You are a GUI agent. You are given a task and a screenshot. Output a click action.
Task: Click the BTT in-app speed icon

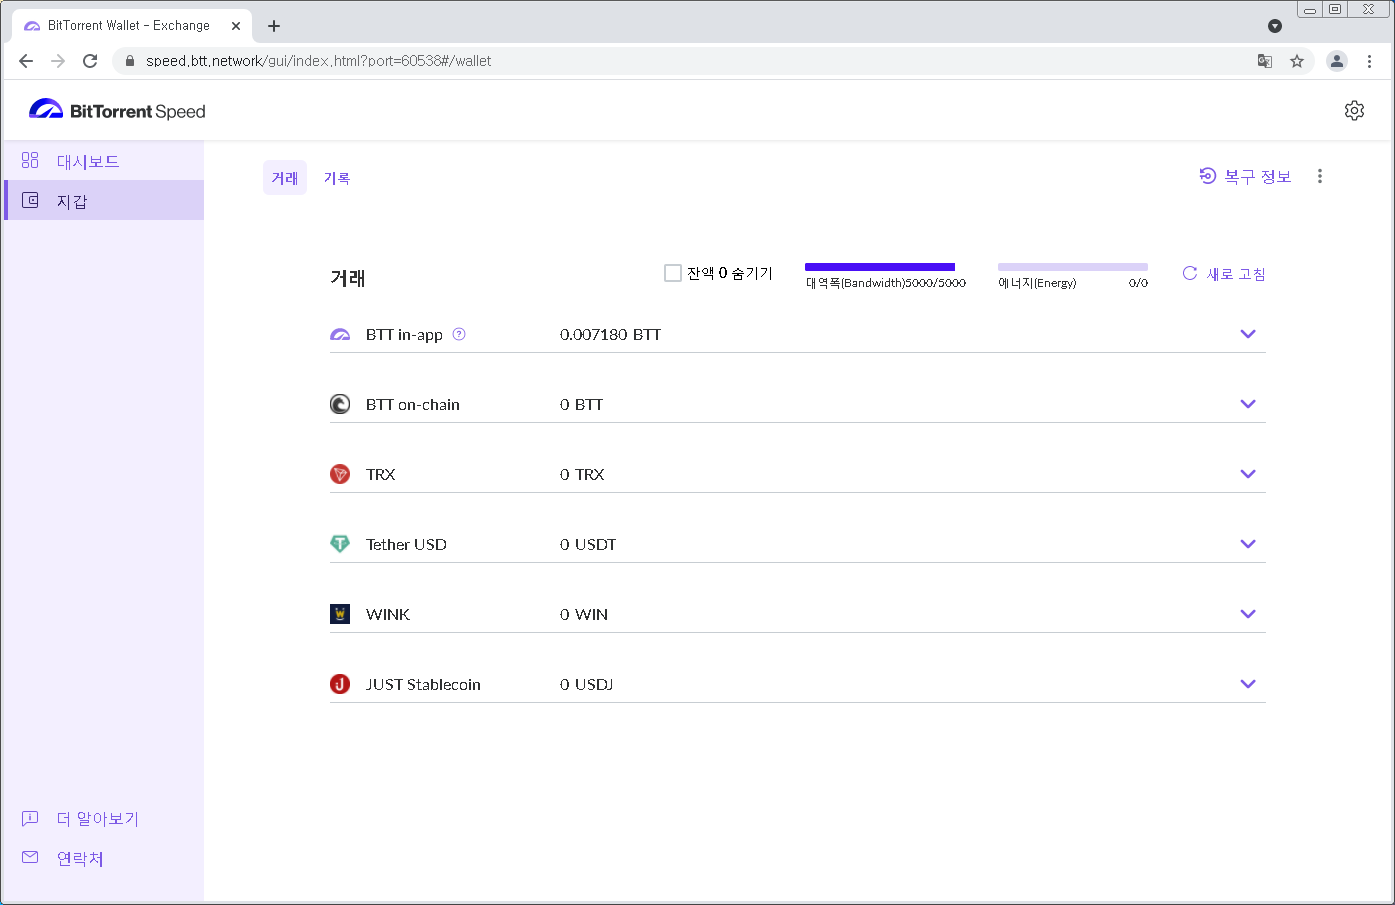pyautogui.click(x=340, y=334)
